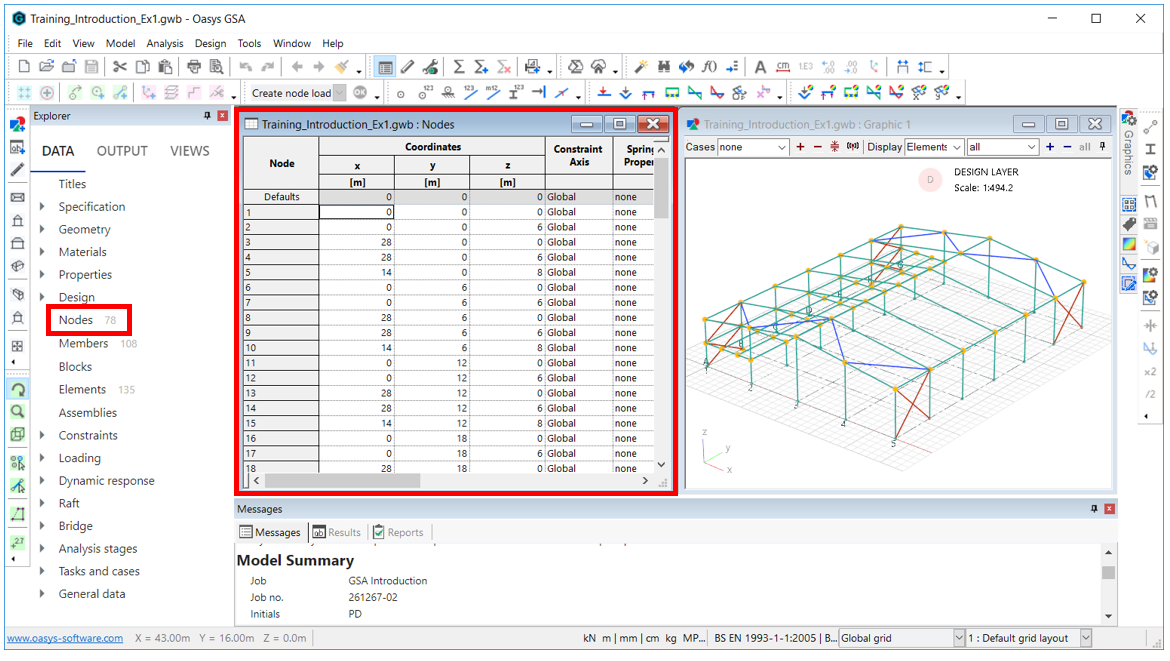Toggle auto-hide pin on the Explorer panel
The height and width of the screenshot is (661, 1170).
(208, 115)
